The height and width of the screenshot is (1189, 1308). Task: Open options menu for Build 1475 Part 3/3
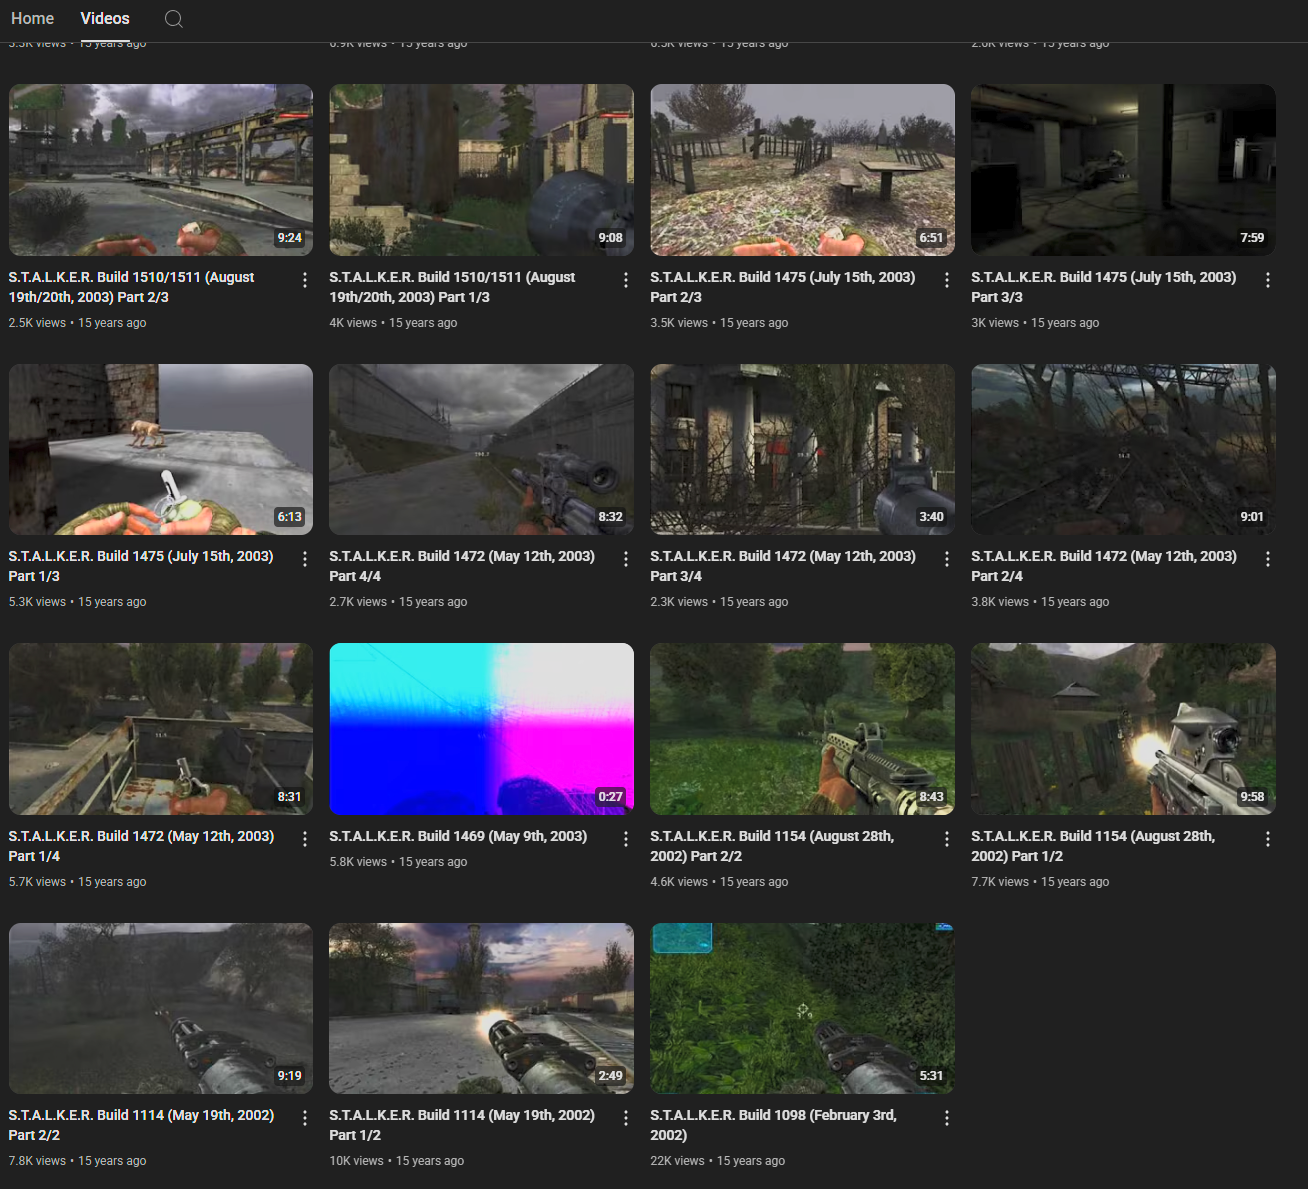coord(1268,280)
